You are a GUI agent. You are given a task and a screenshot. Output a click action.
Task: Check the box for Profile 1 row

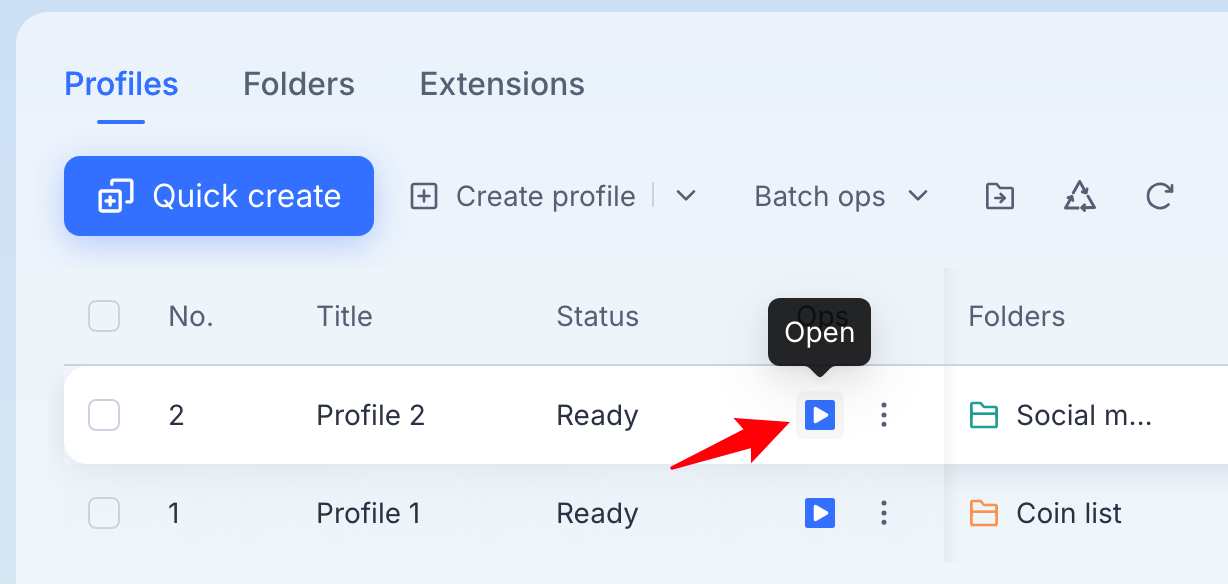104,514
